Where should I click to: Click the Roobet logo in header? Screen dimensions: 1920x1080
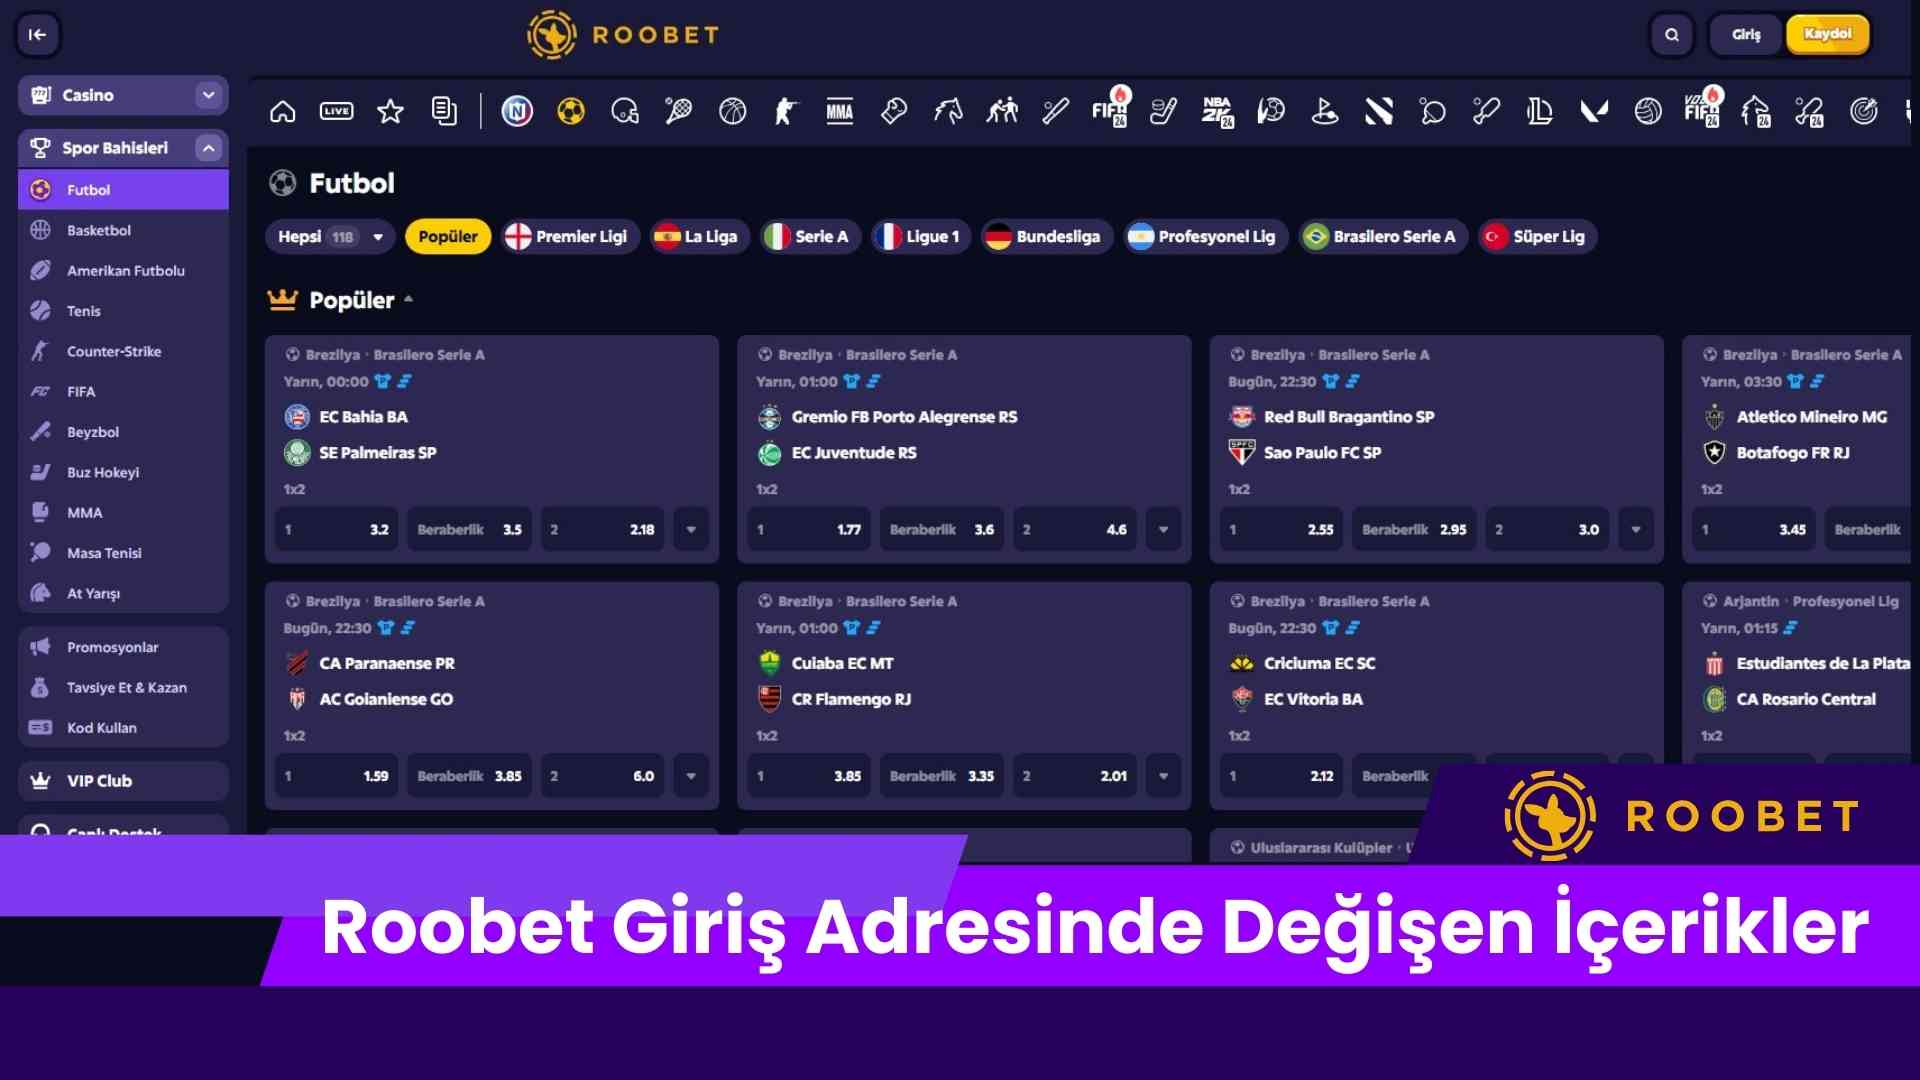622,35
